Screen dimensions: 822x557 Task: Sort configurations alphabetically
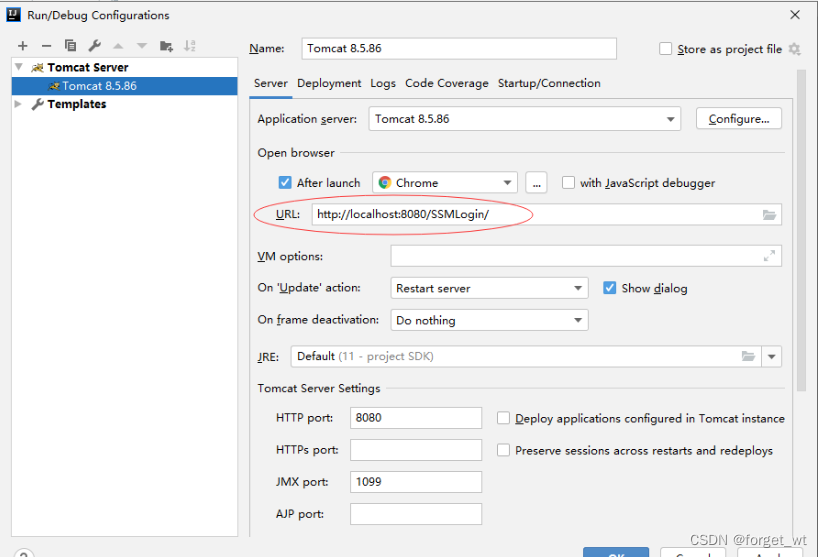(x=190, y=46)
